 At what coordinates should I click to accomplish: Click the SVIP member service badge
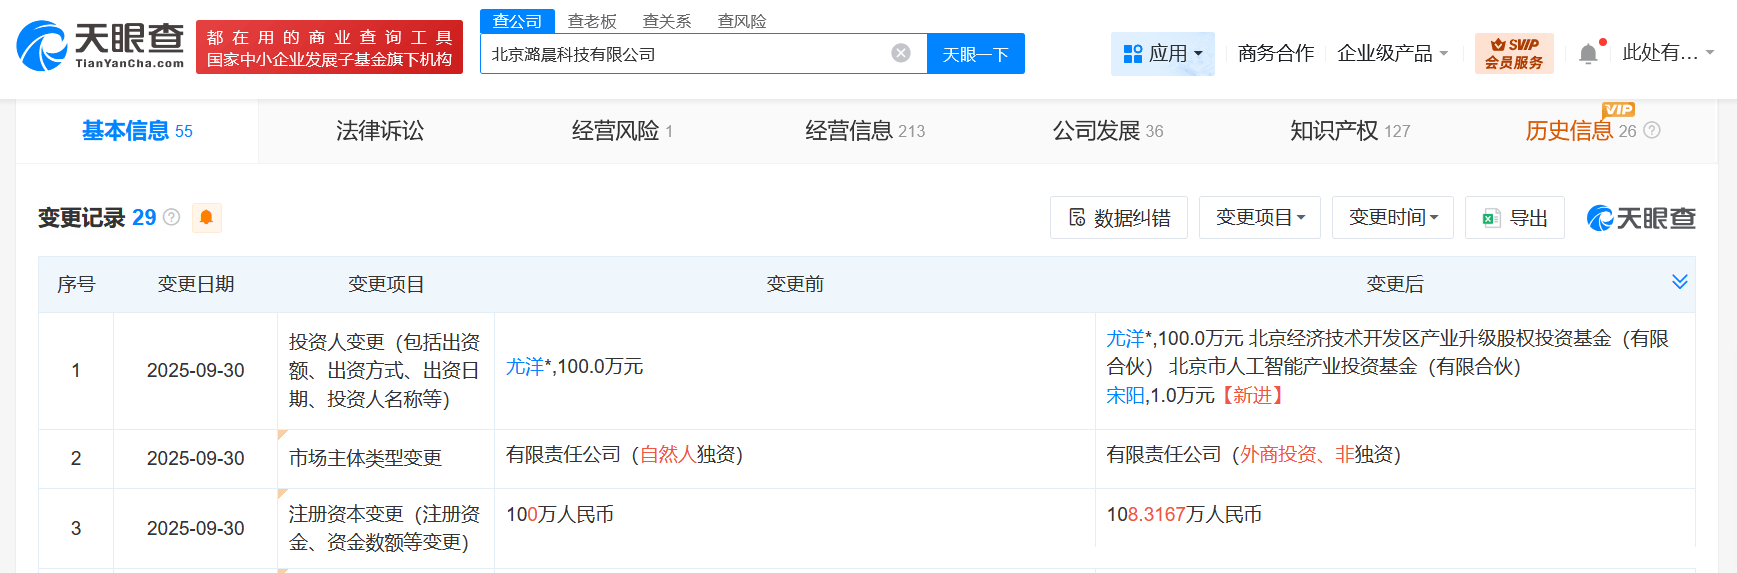coord(1513,53)
